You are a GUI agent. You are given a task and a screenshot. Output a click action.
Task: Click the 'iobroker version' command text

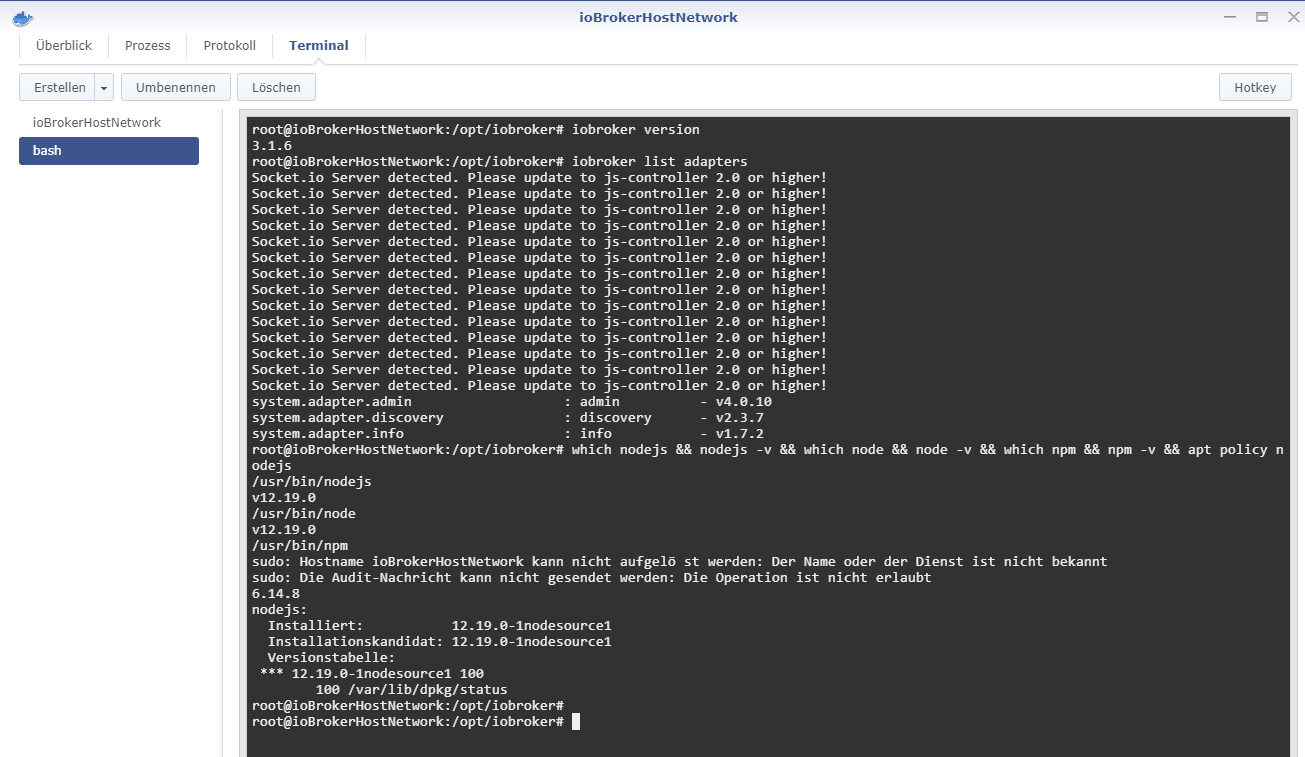[636, 130]
